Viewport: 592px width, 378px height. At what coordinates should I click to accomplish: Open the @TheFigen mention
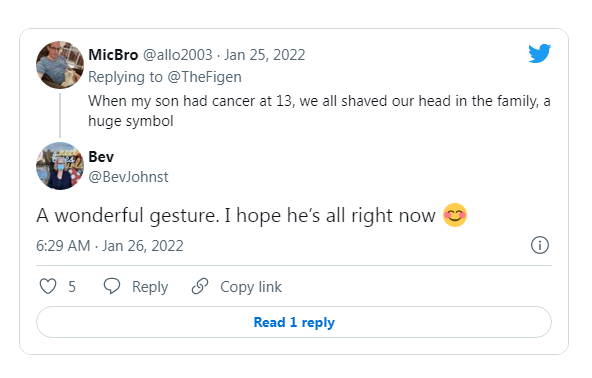tap(204, 77)
